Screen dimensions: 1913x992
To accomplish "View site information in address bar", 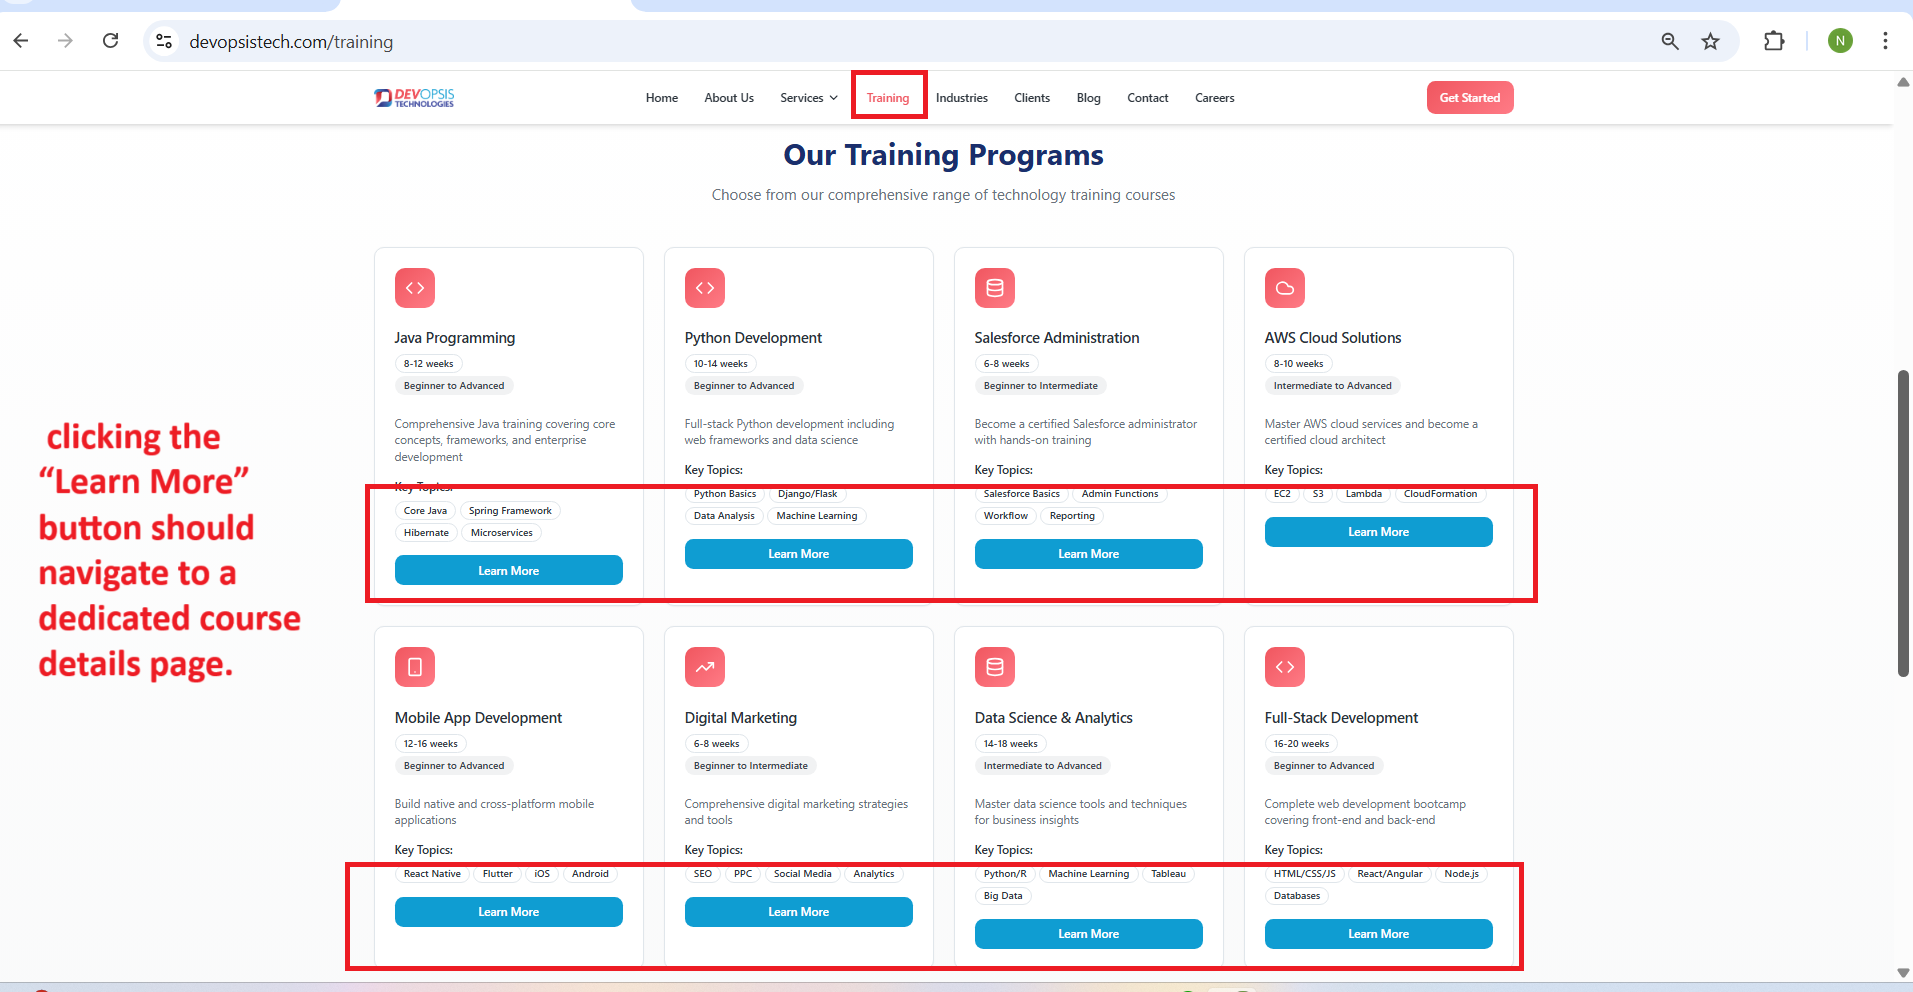I will click(x=165, y=41).
